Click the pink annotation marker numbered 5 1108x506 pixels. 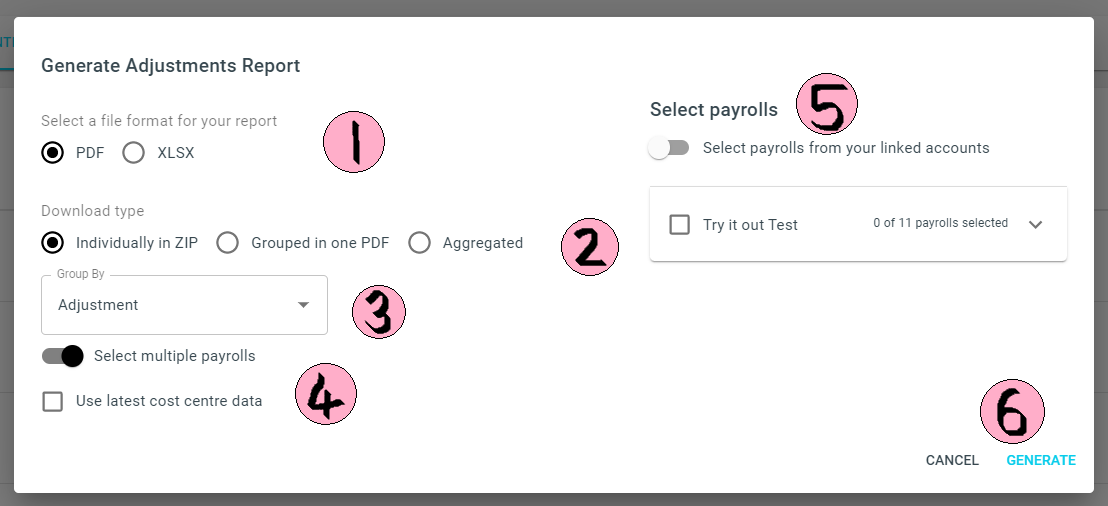point(827,104)
